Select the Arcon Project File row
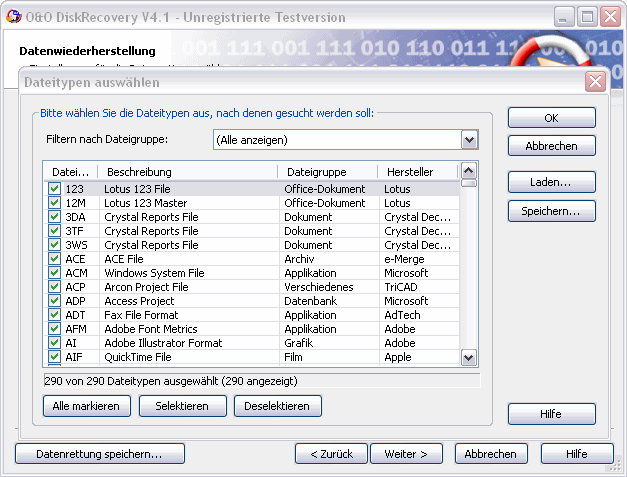This screenshot has width=627, height=477. pos(146,287)
